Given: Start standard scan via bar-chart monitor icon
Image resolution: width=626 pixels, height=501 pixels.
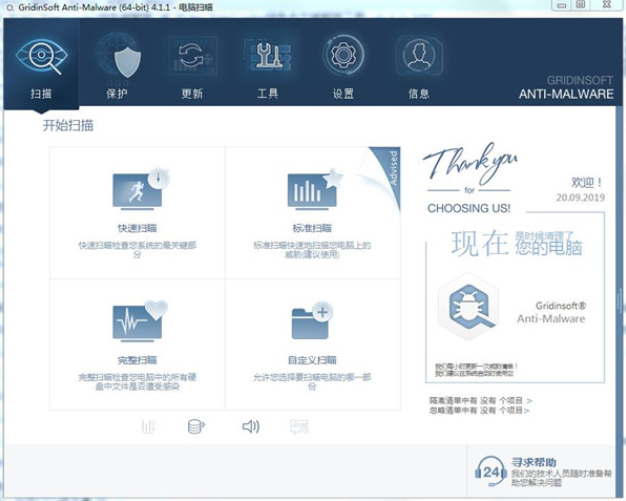Looking at the screenshot, I should (x=315, y=189).
